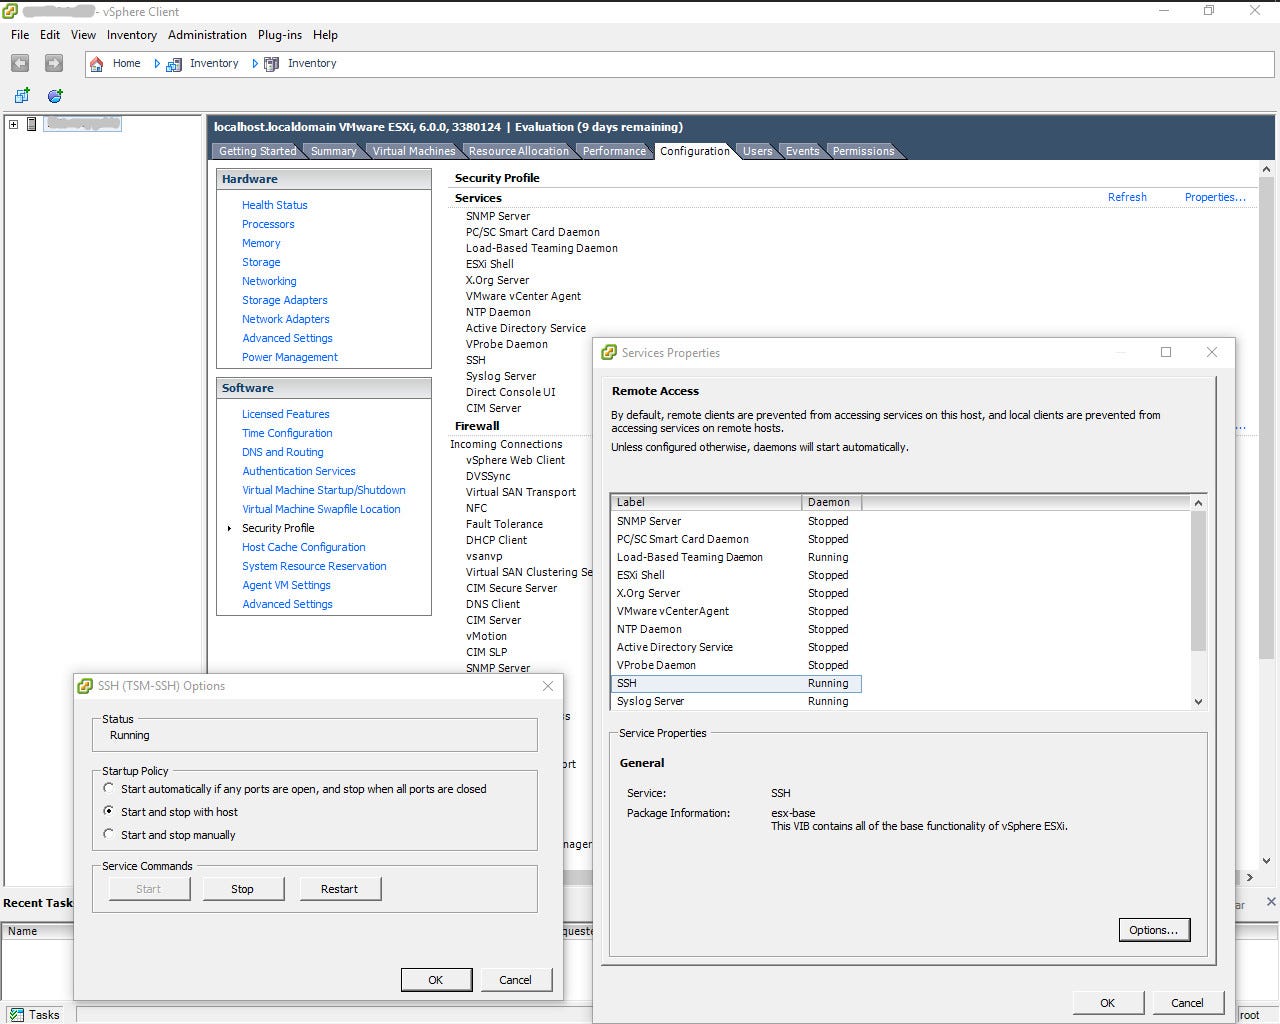Click the Tasks icon in the status bar
Viewport: 1280px width, 1024px height.
tap(16, 1014)
